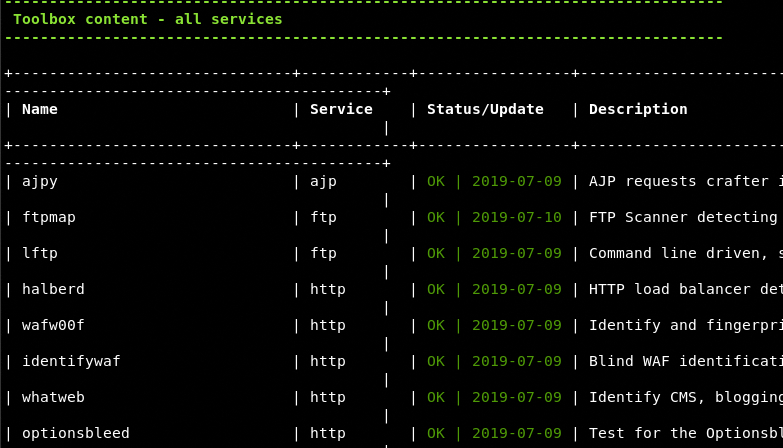
Task: Click the Status/Update column header
Action: coord(485,109)
